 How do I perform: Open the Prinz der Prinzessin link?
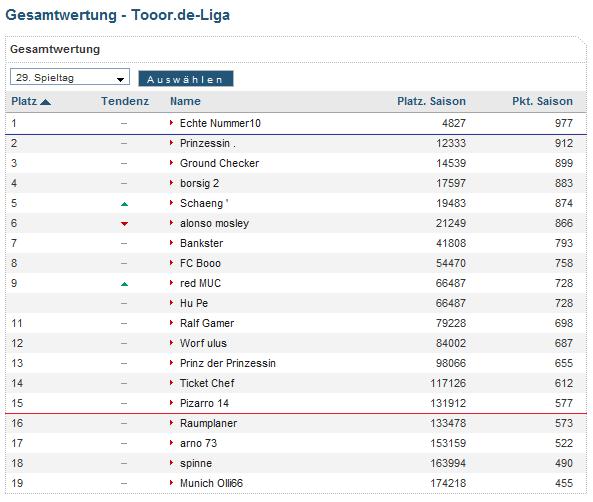tap(228, 363)
